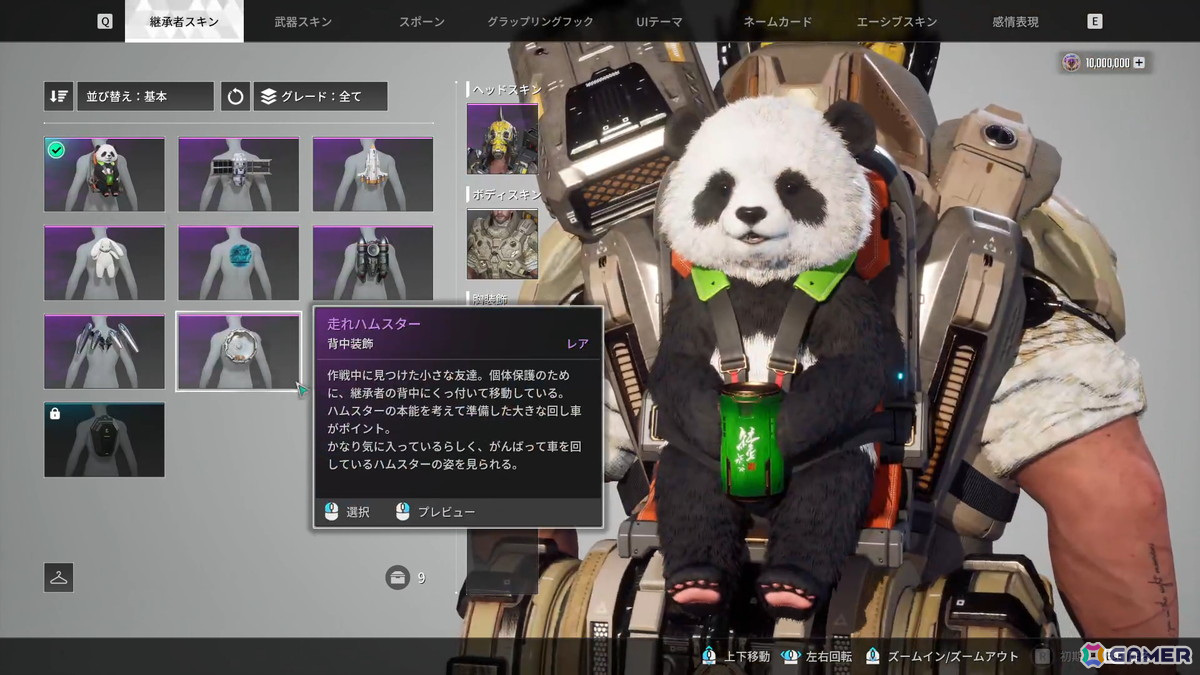Click the E next-tab key icon
The height and width of the screenshot is (675, 1200).
(1095, 21)
